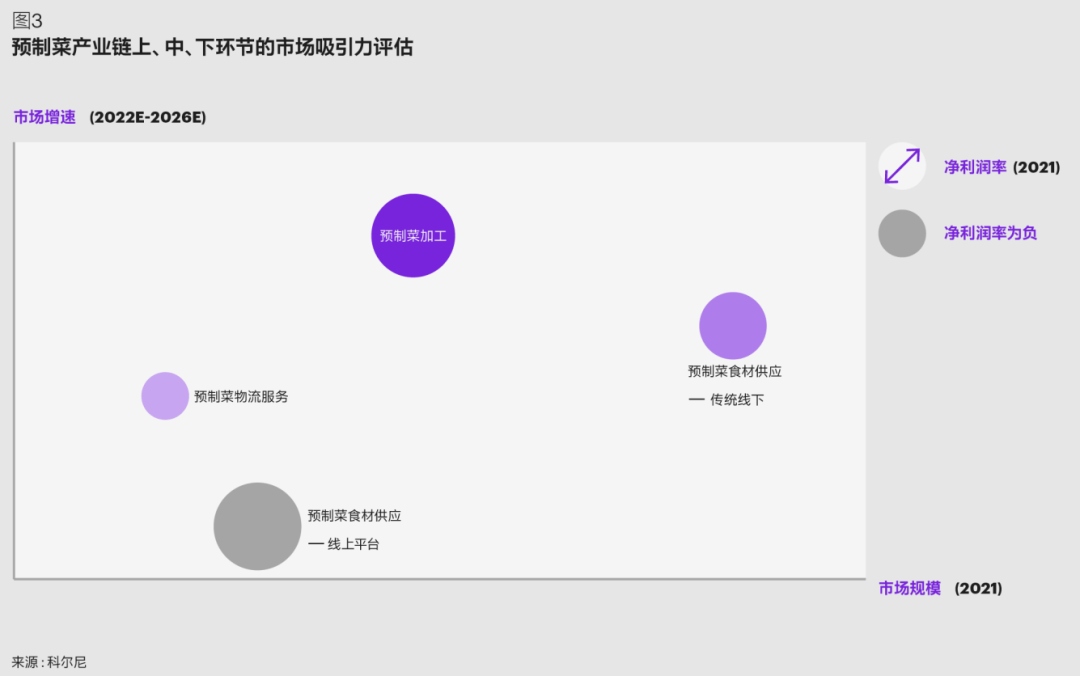The image size is (1080, 676).
Task: Click the 市场规模 axis title
Action: [x=910, y=588]
